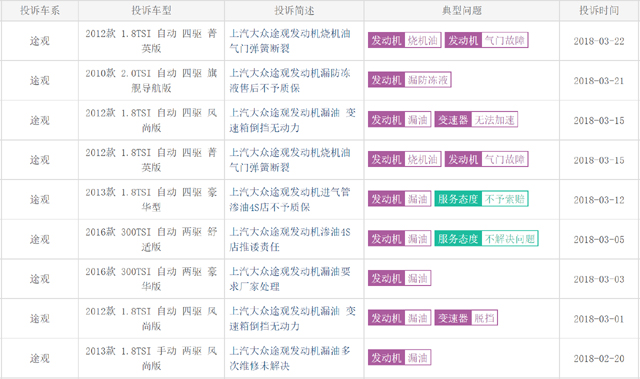Select model cell 2010款 2.0TSI 自动 四驱 旗舰导航版
The width and height of the screenshot is (640, 379).
point(151,80)
